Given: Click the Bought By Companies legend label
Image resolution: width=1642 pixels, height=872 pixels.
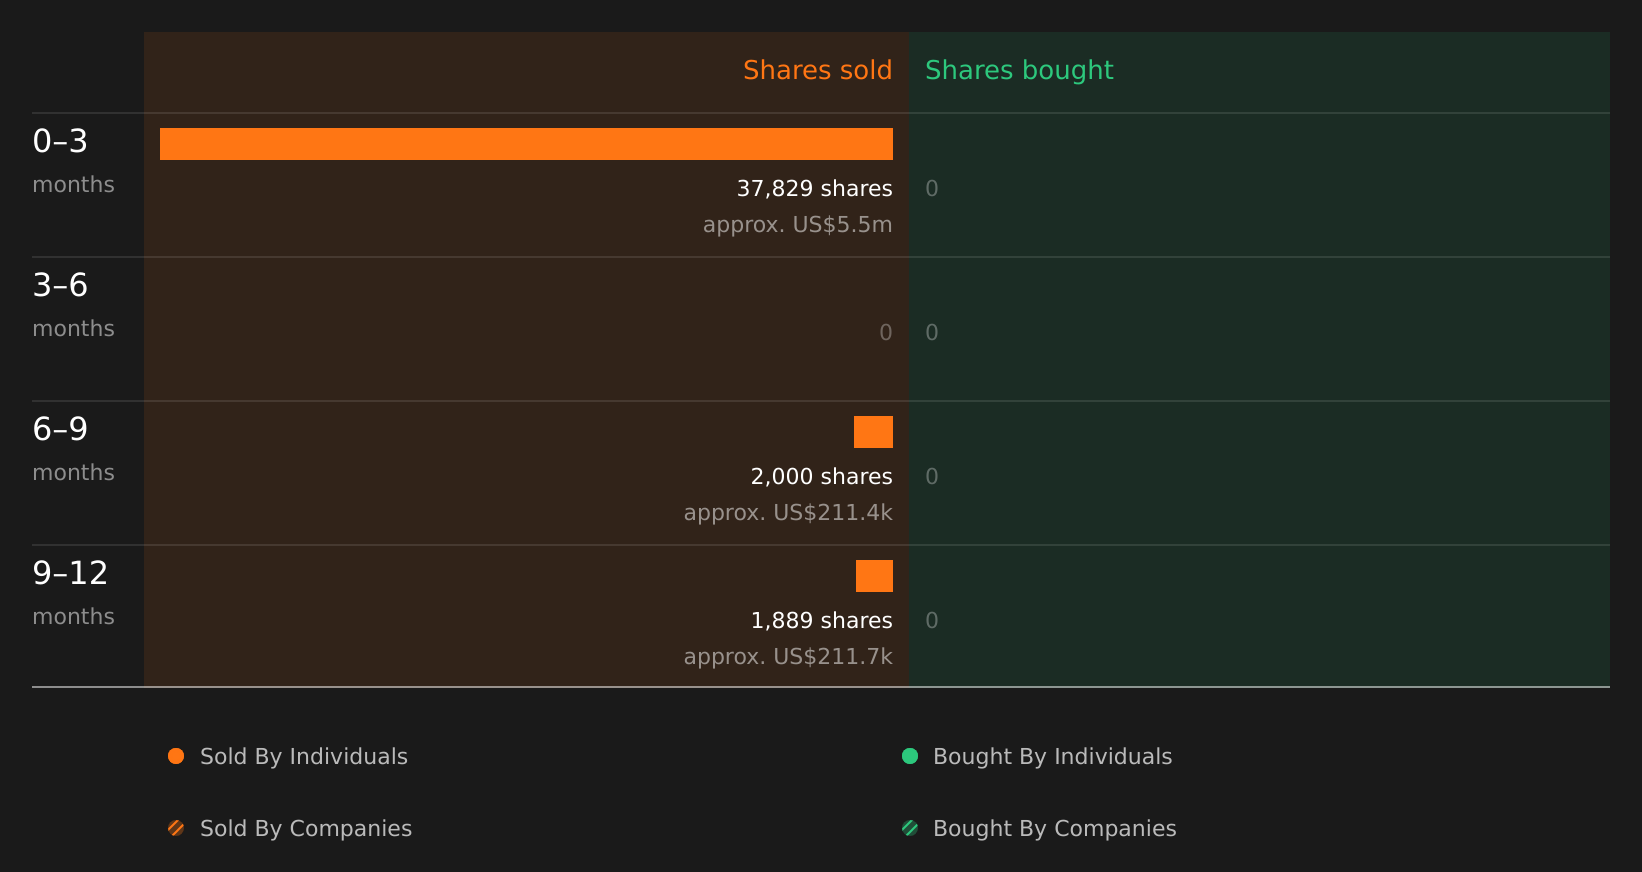Looking at the screenshot, I should point(1054,829).
